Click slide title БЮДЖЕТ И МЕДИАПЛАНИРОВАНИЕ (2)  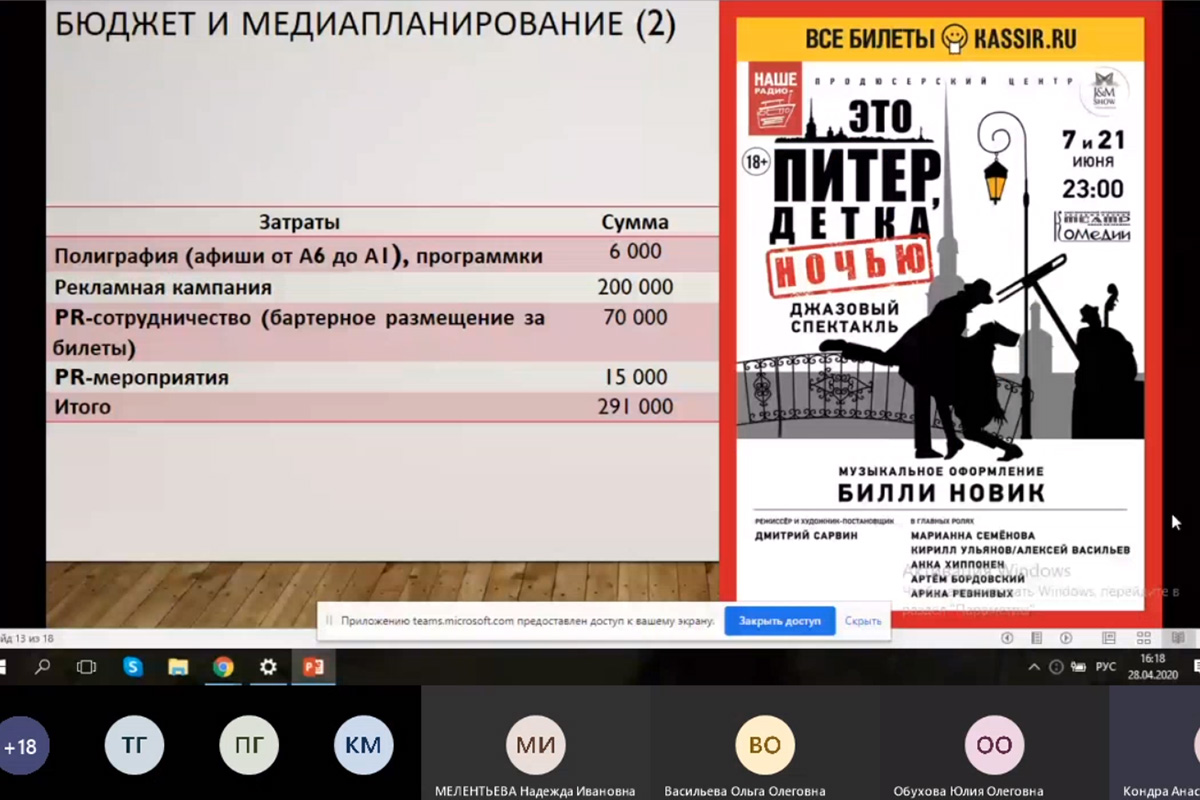click(365, 25)
